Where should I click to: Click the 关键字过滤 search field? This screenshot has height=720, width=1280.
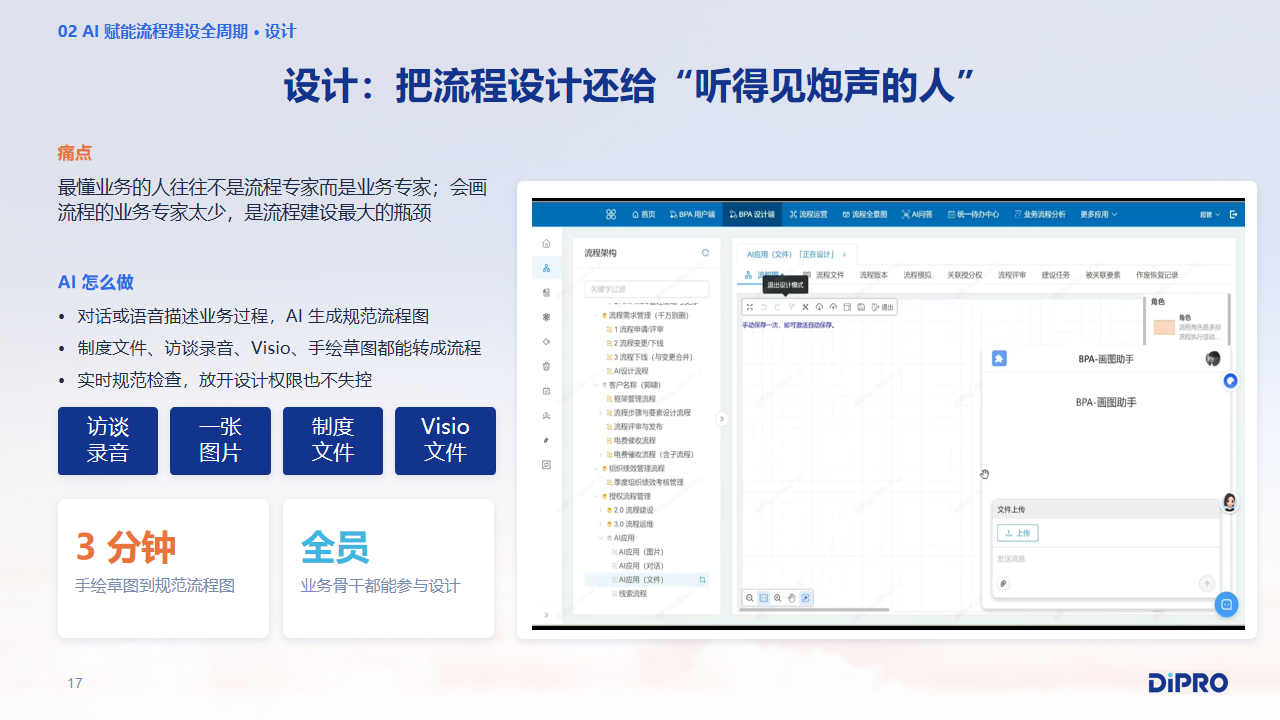[647, 289]
